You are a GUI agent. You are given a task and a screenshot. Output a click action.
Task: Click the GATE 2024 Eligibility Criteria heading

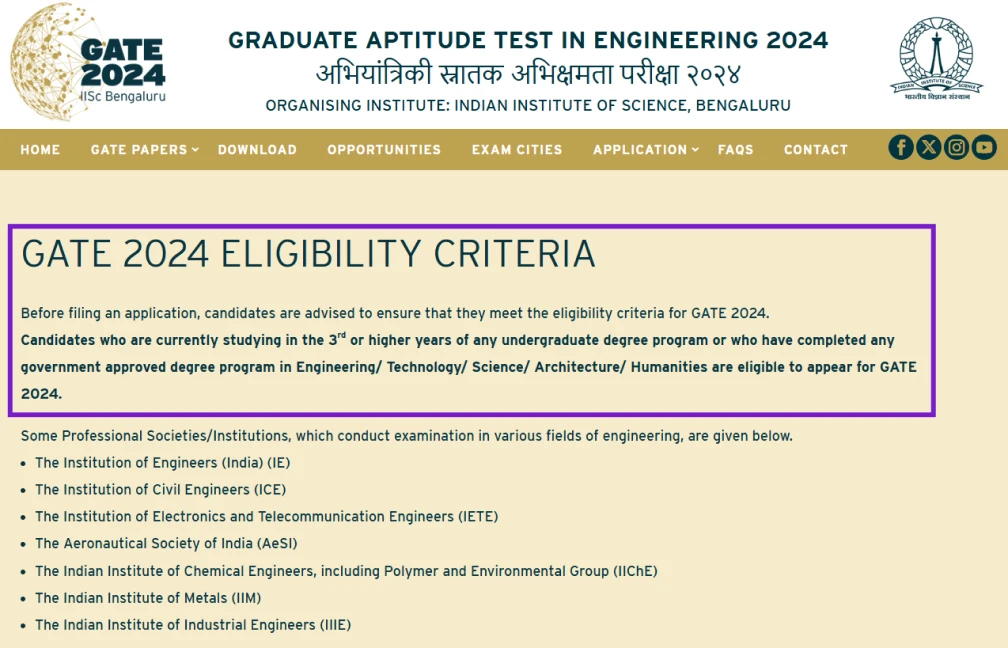coord(308,255)
